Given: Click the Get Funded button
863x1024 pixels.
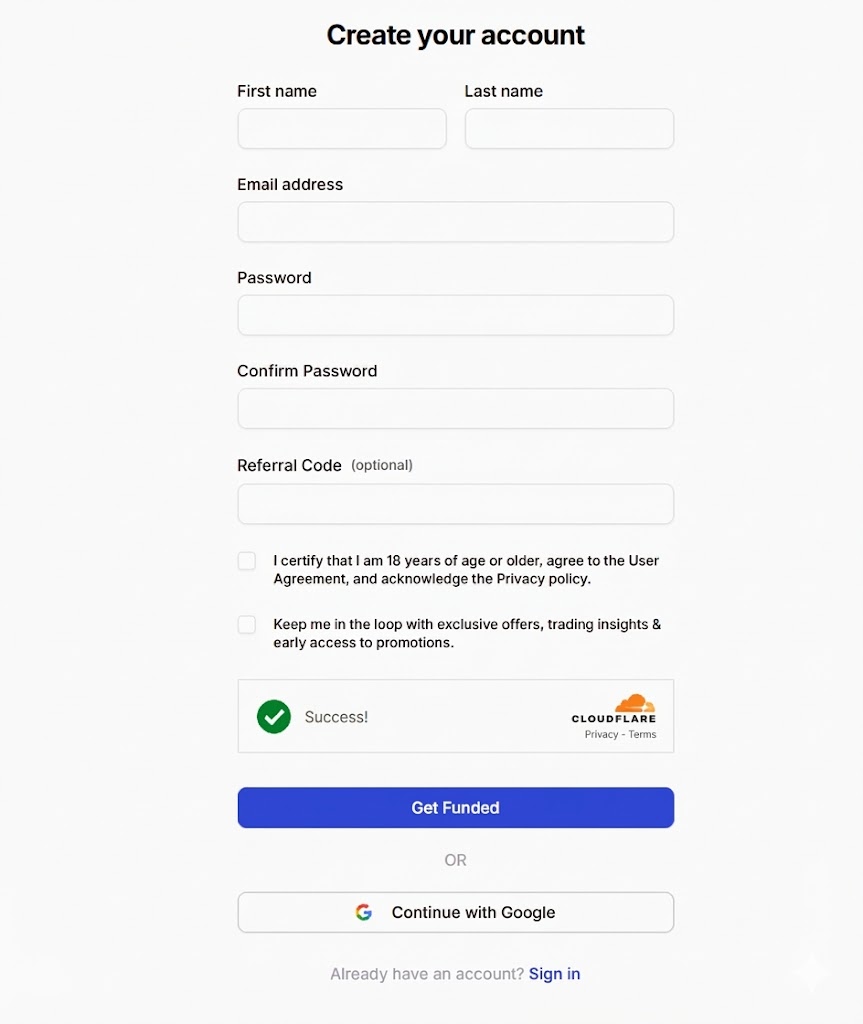Looking at the screenshot, I should [x=455, y=807].
